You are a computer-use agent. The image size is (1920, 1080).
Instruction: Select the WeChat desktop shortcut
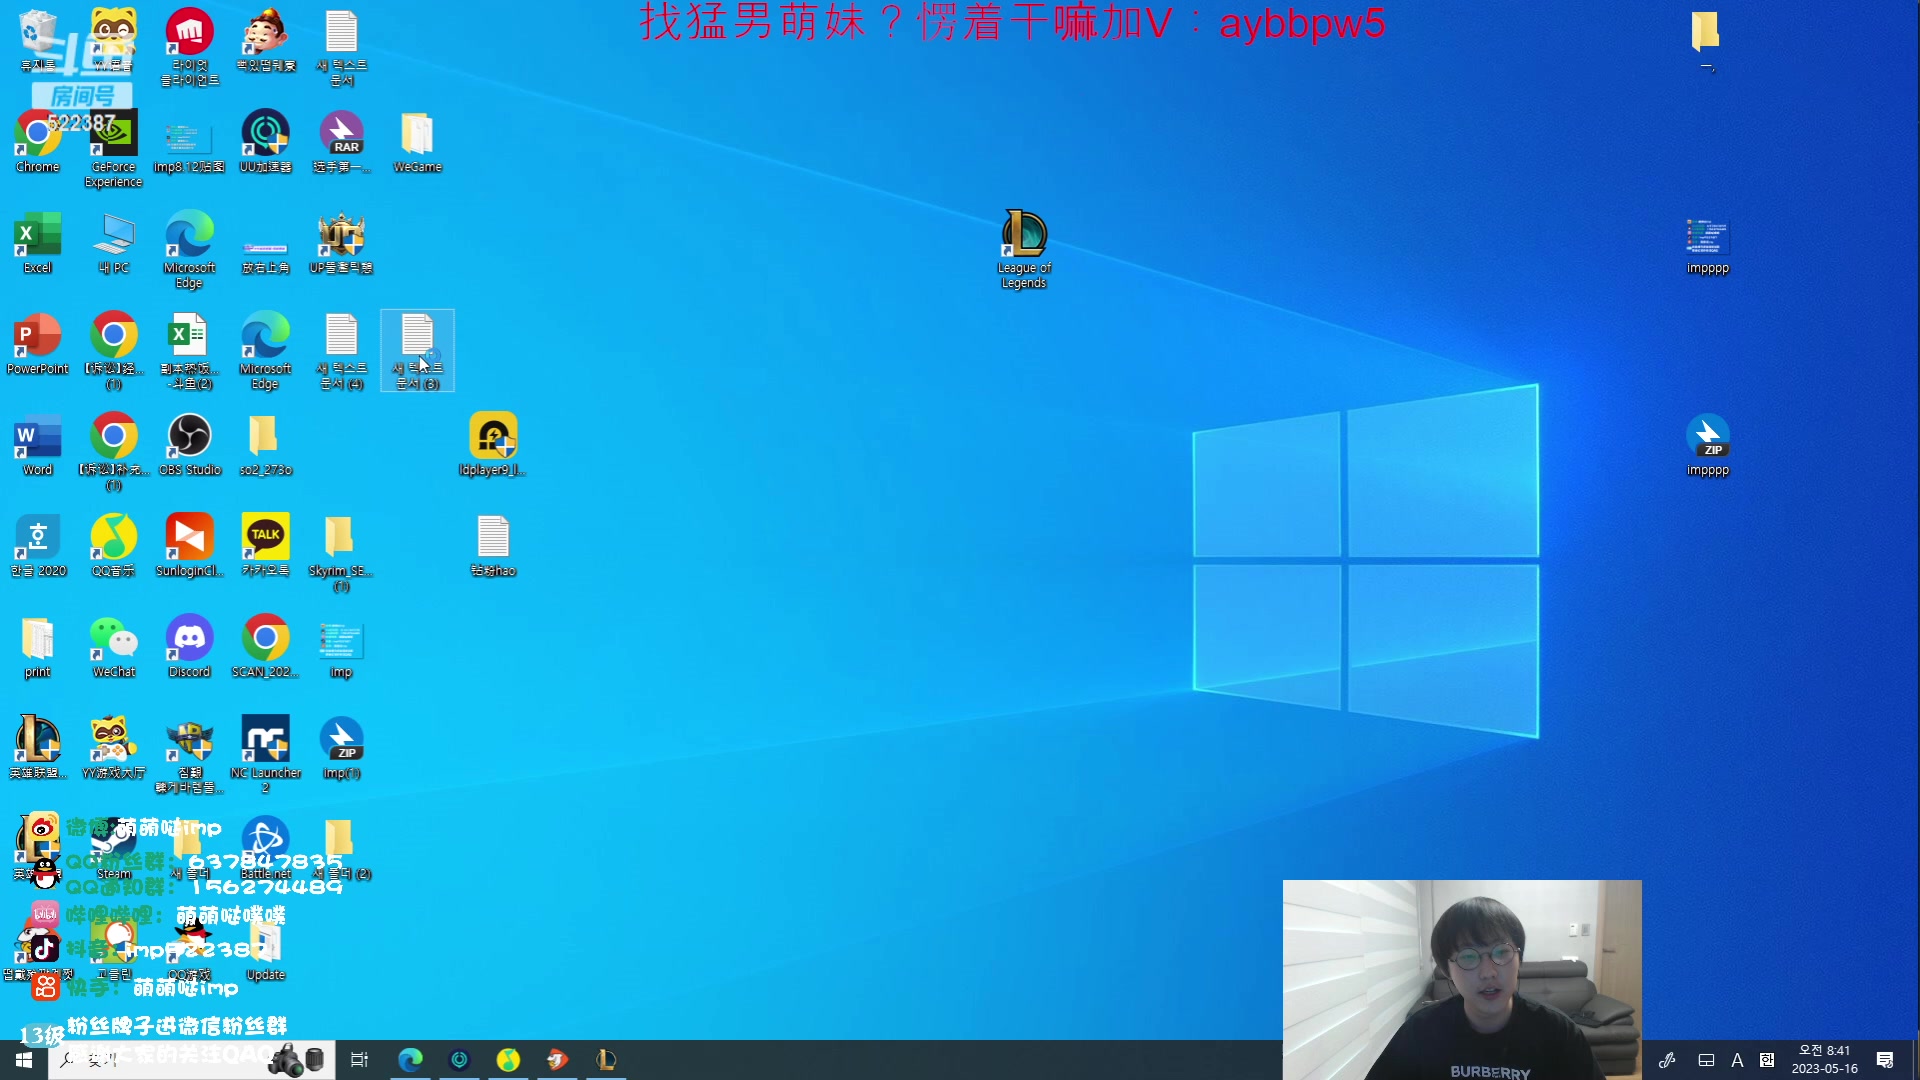pyautogui.click(x=113, y=639)
